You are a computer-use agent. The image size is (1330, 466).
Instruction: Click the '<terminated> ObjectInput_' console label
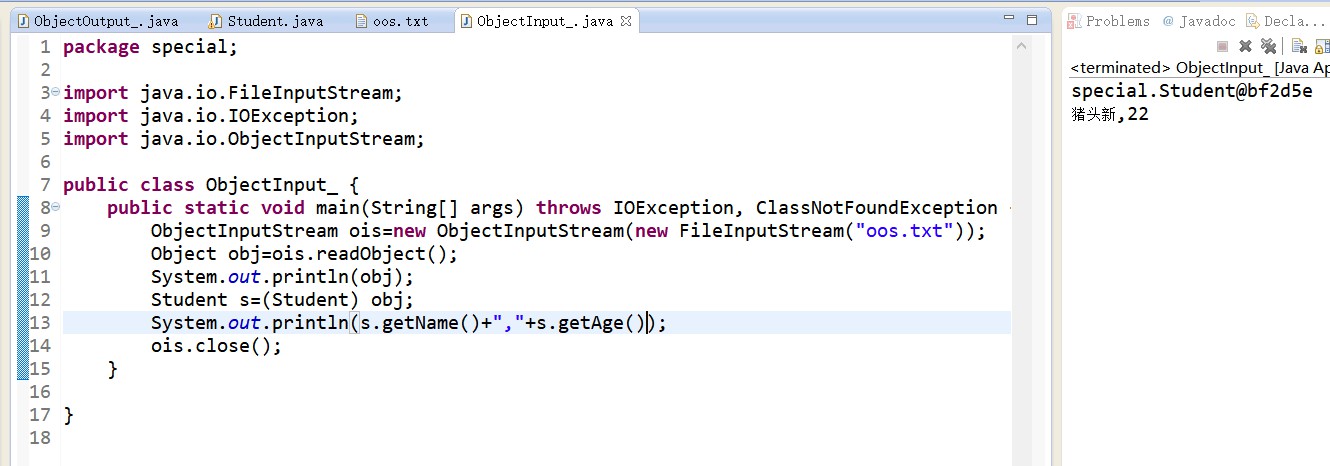pos(1169,68)
